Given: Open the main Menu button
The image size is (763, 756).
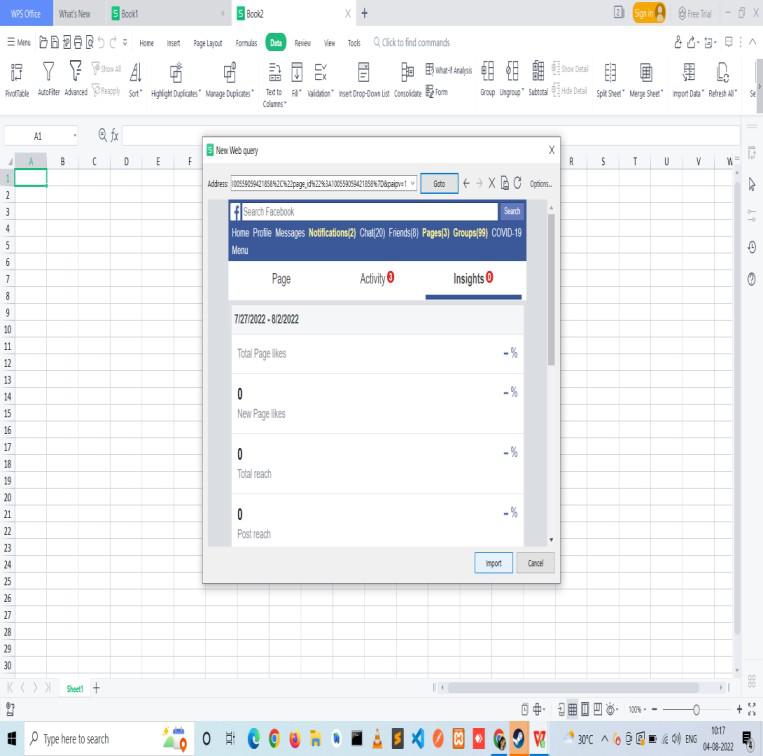Looking at the screenshot, I should coord(19,42).
